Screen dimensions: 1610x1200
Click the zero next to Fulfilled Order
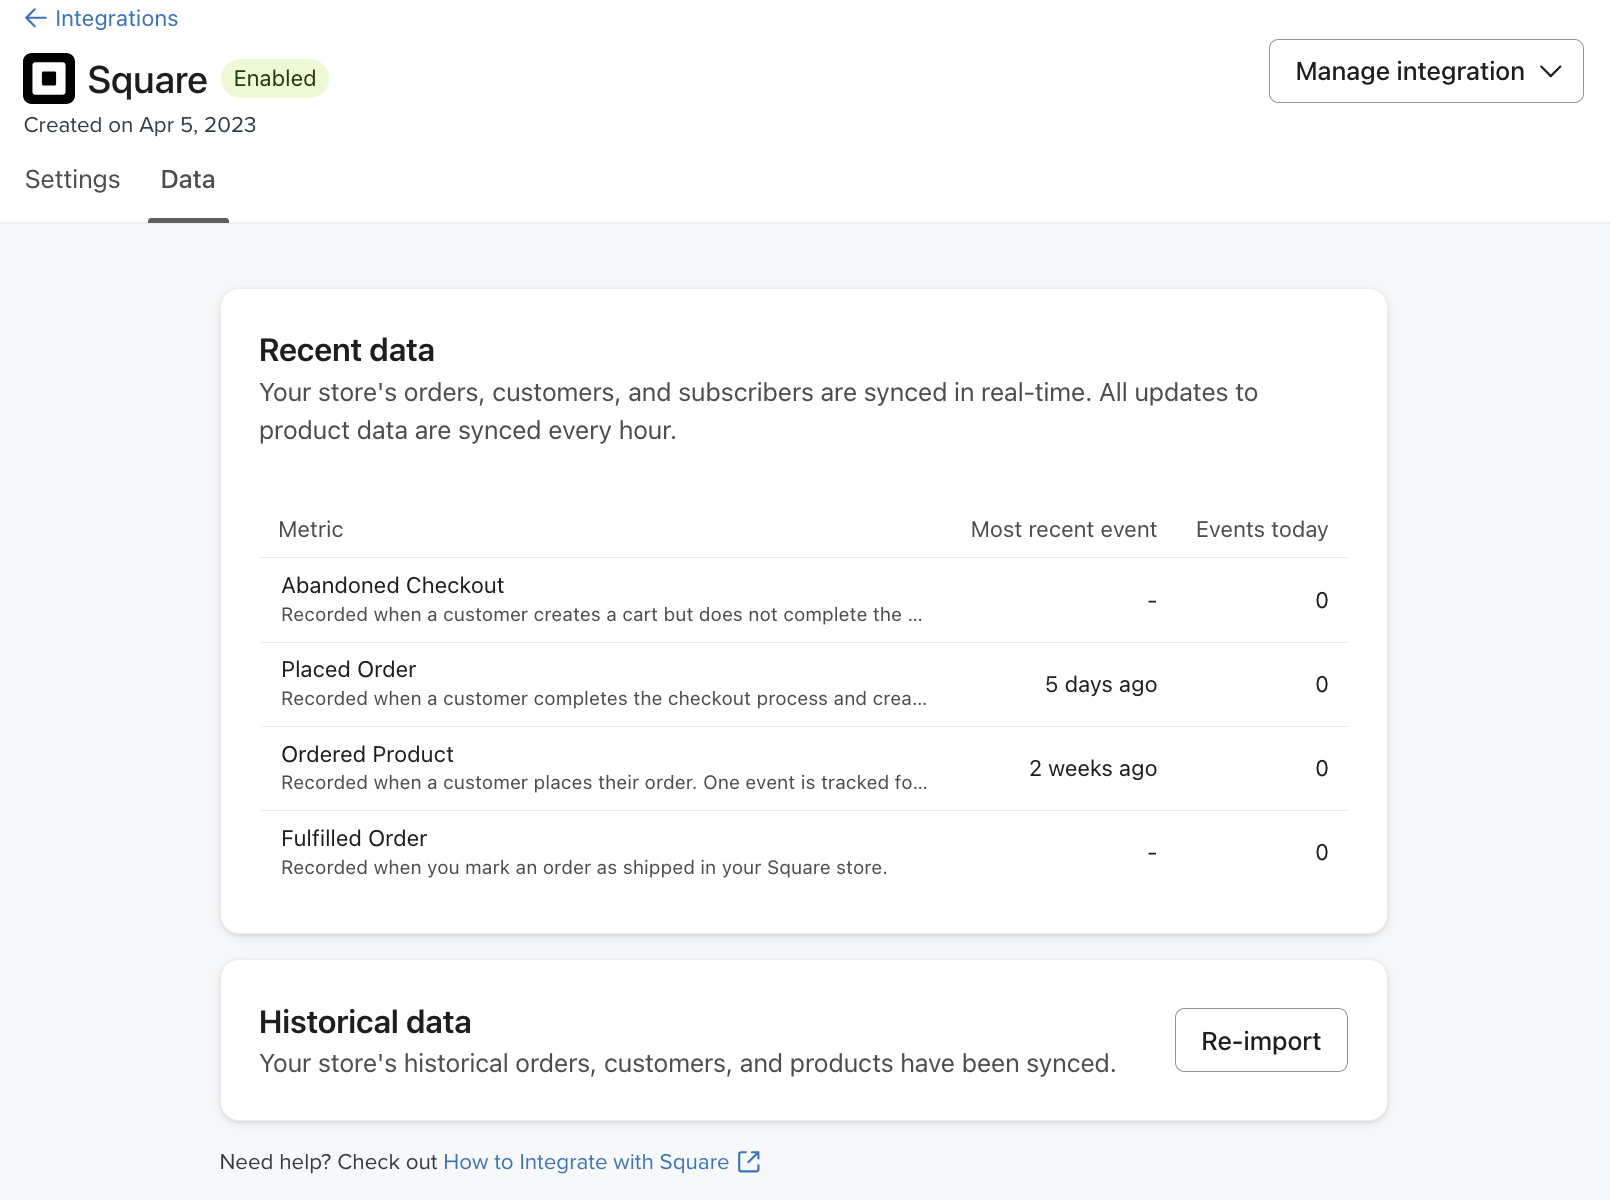(1321, 852)
